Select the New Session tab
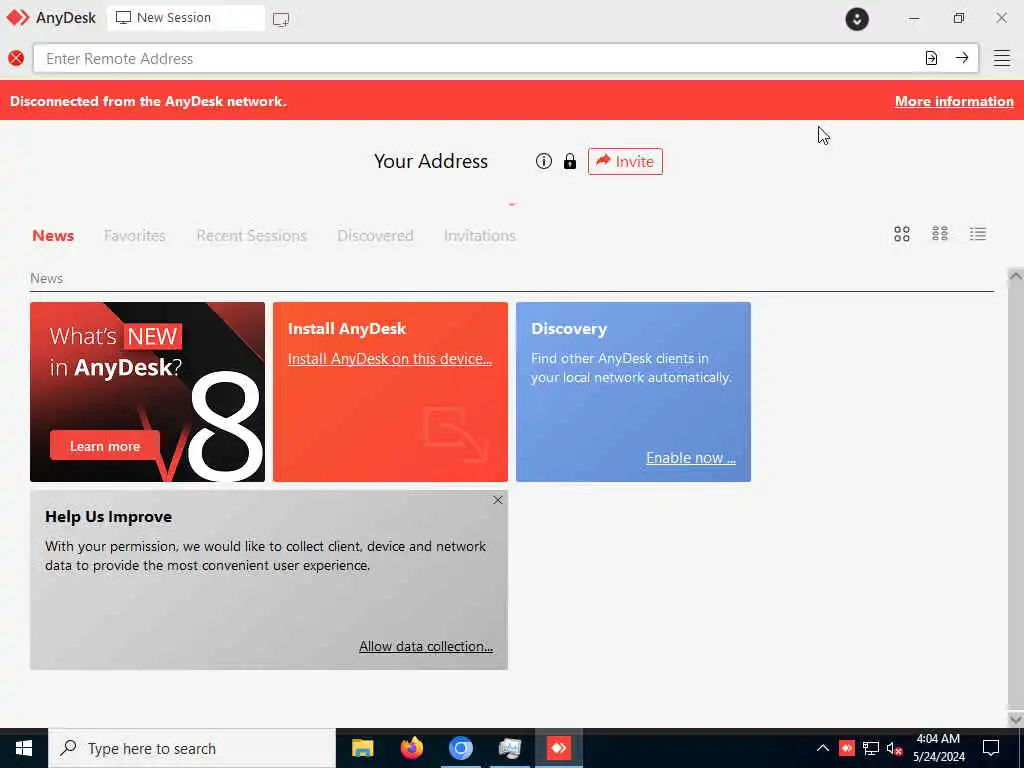The image size is (1024, 768). [185, 18]
